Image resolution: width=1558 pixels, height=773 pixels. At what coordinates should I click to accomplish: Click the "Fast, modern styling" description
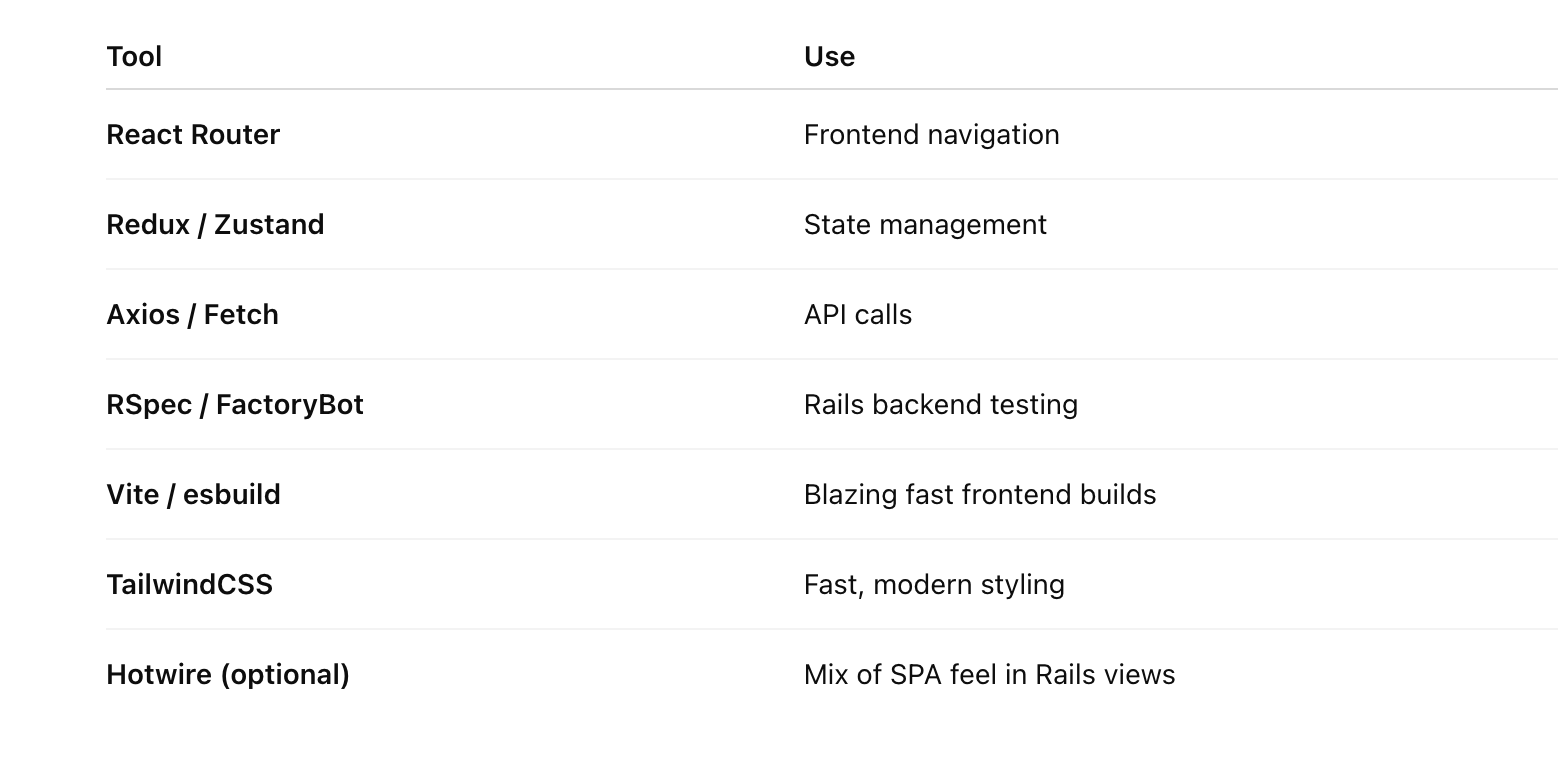click(934, 585)
